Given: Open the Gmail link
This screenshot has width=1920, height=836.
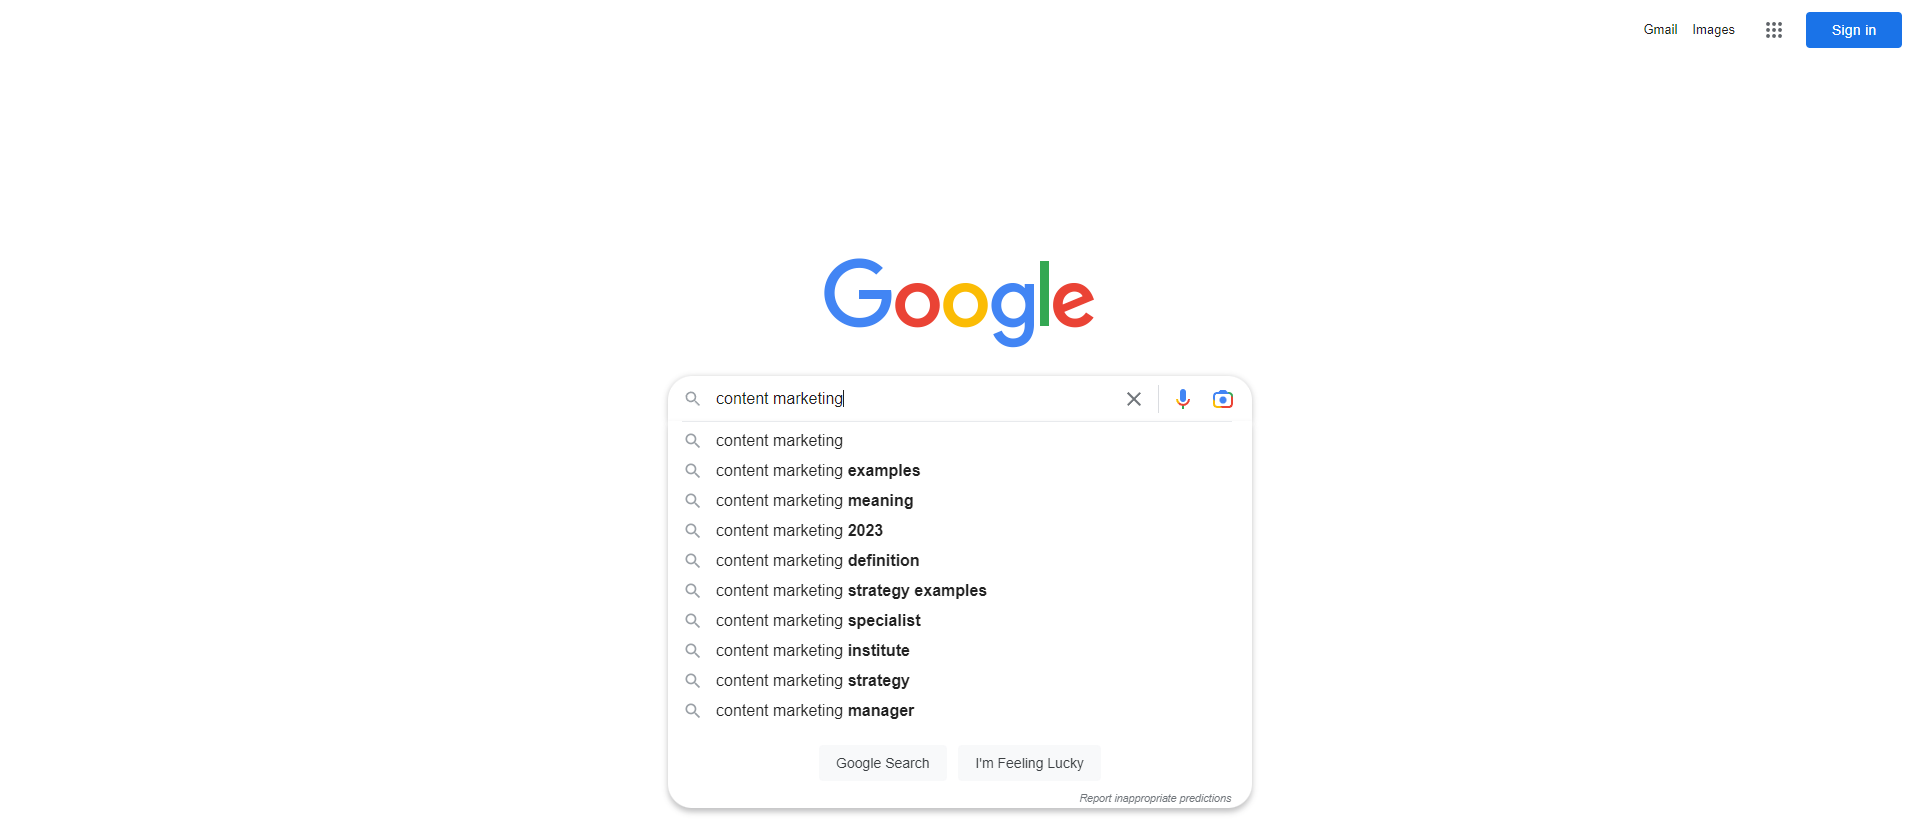Looking at the screenshot, I should click(1660, 30).
